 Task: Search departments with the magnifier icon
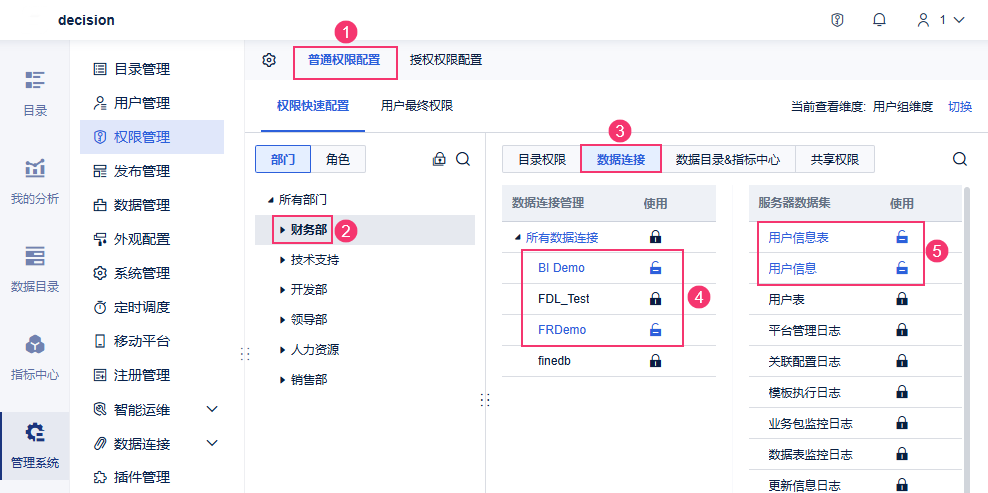coord(463,159)
